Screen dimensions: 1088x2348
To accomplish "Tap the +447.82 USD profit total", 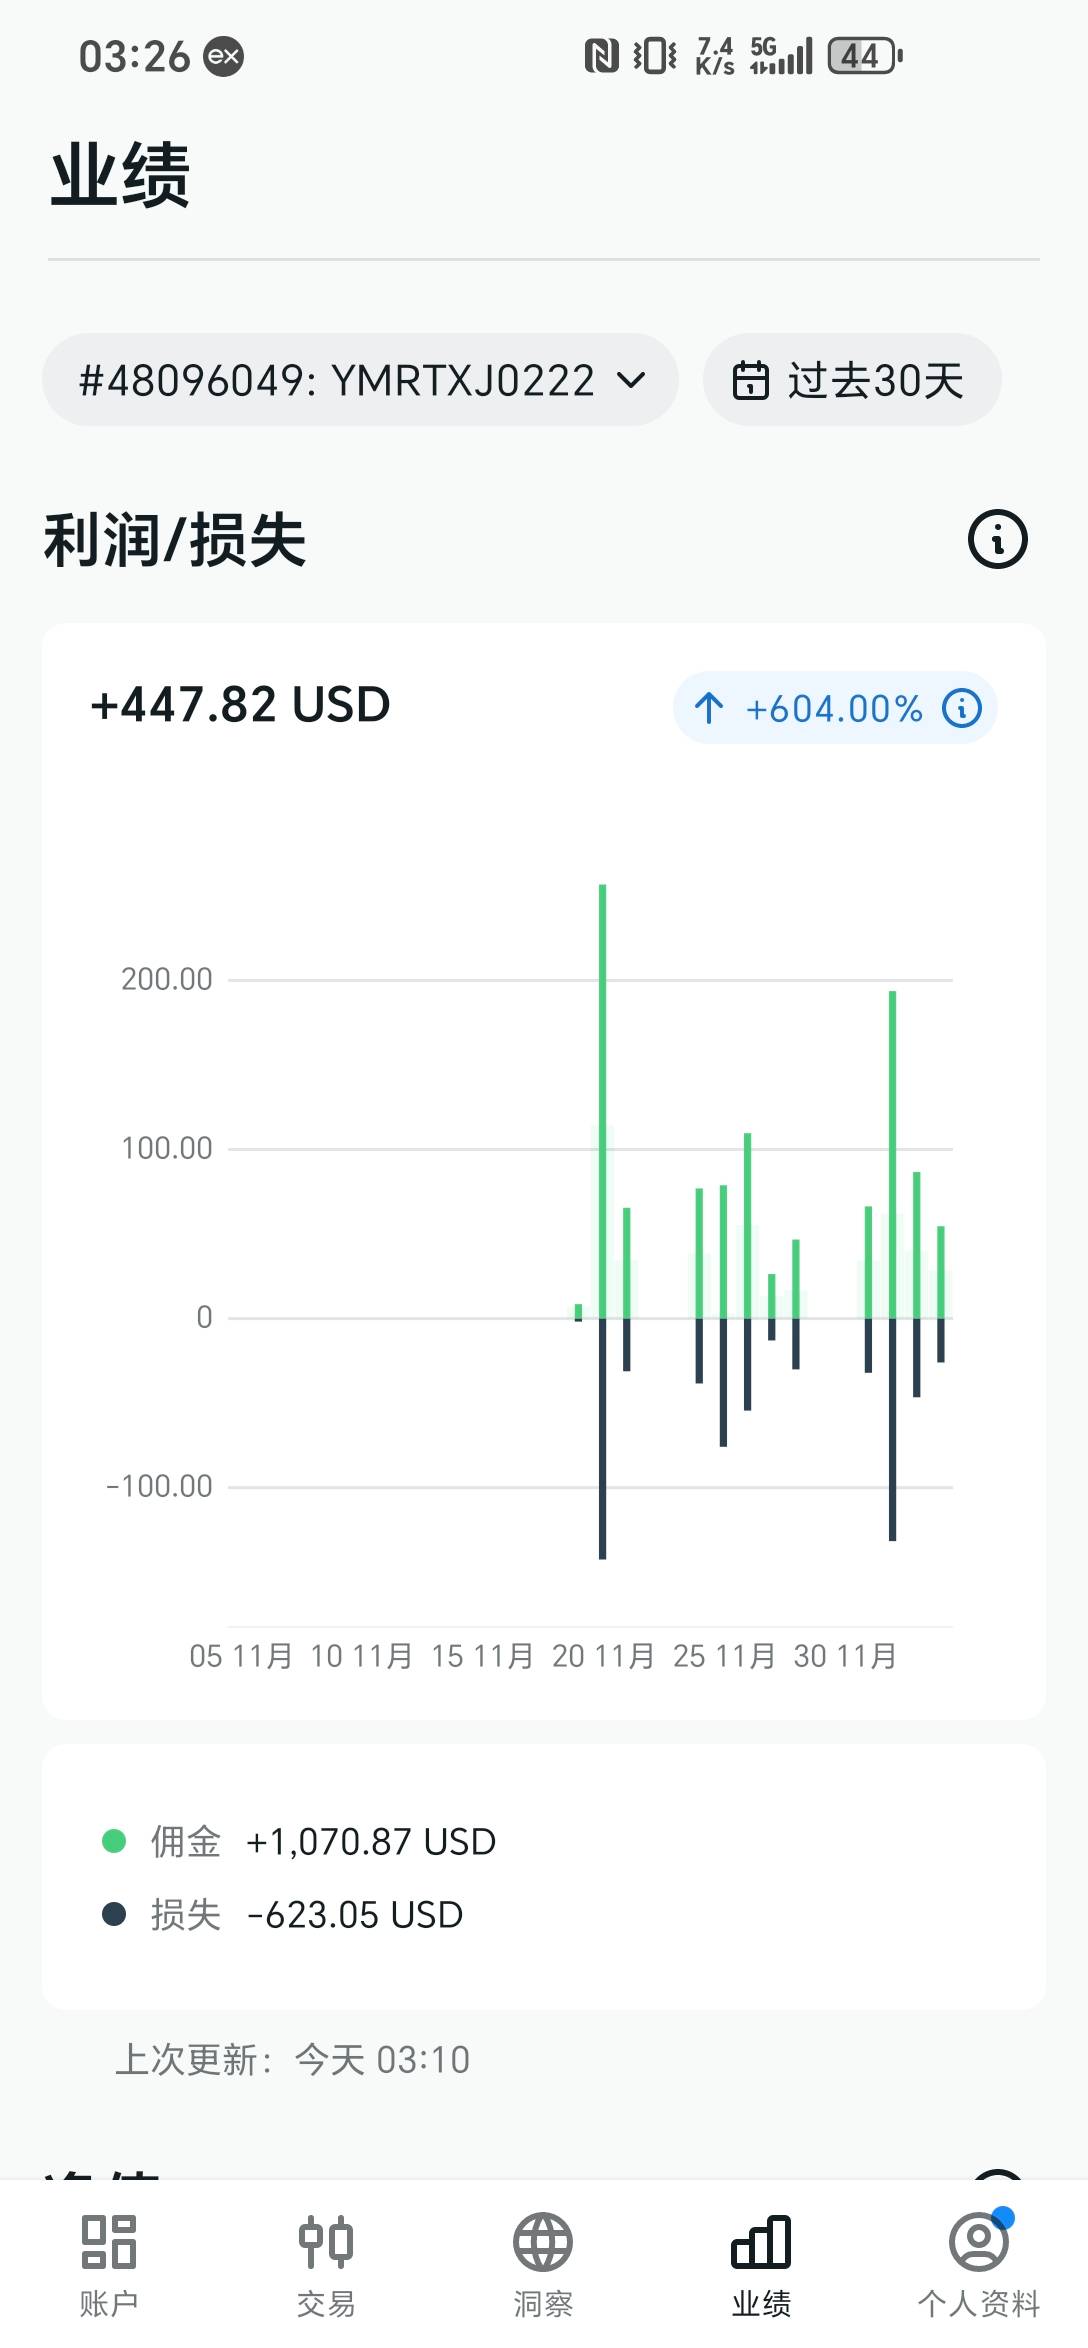I will tap(240, 704).
